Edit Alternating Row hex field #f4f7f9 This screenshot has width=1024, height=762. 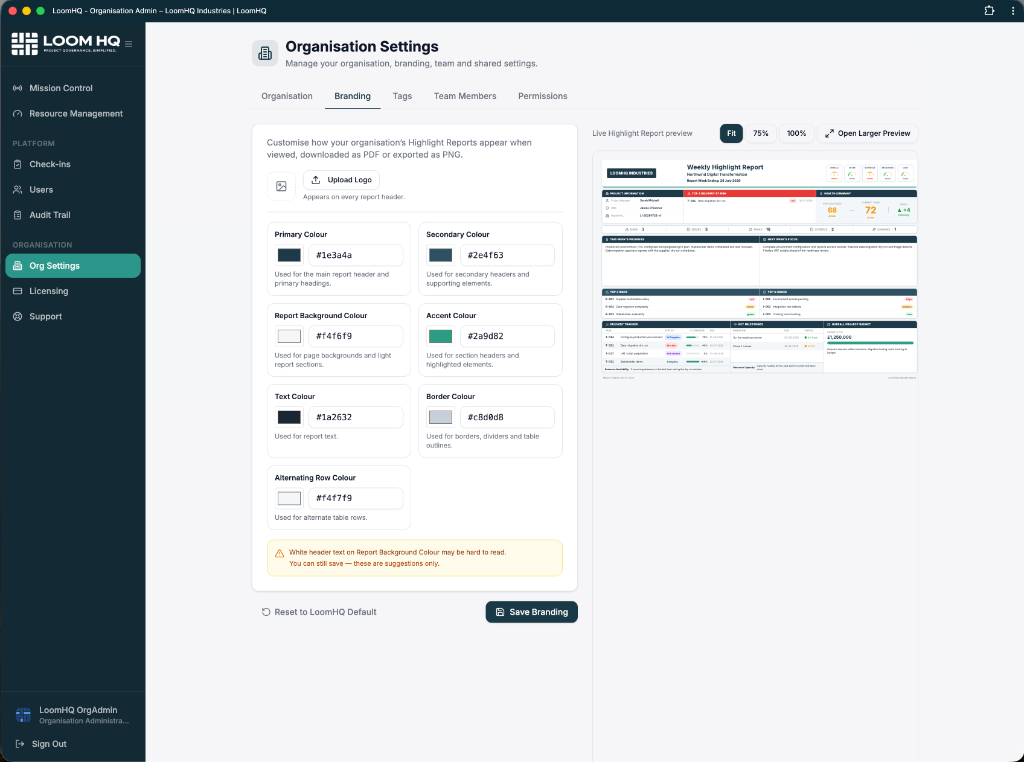[x=356, y=498]
